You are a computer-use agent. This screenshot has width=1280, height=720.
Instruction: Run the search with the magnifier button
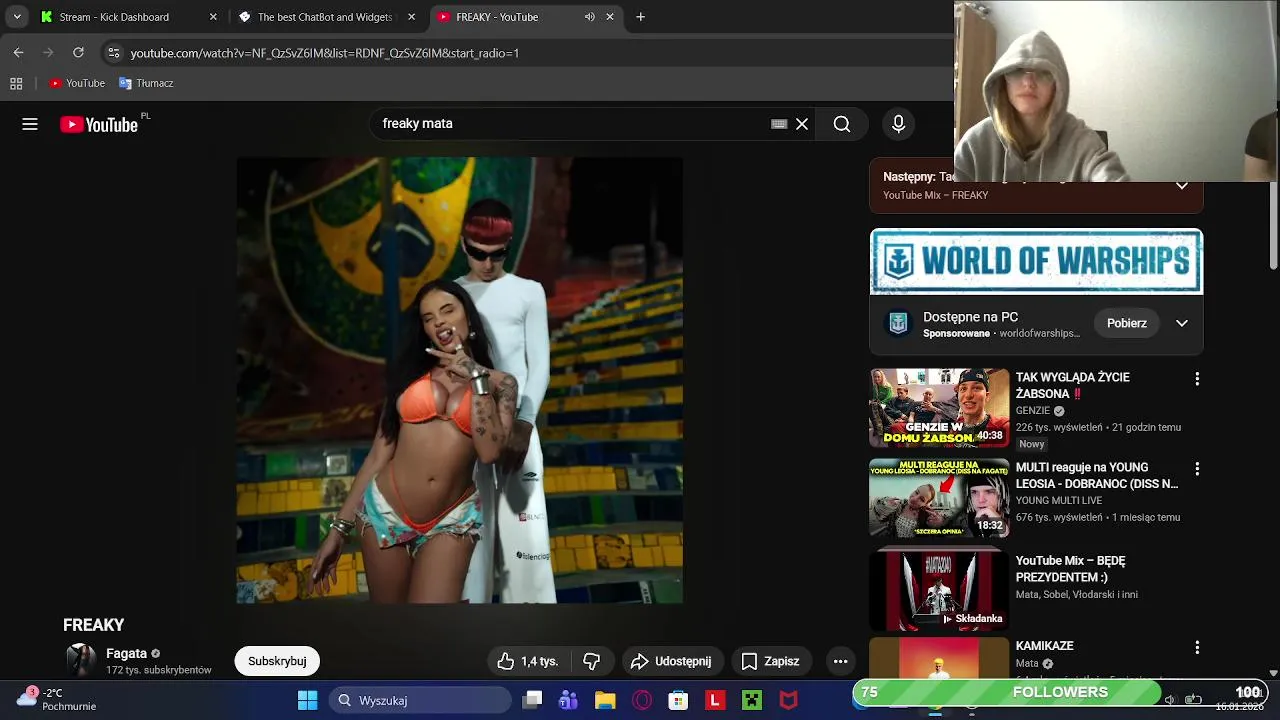click(x=842, y=124)
